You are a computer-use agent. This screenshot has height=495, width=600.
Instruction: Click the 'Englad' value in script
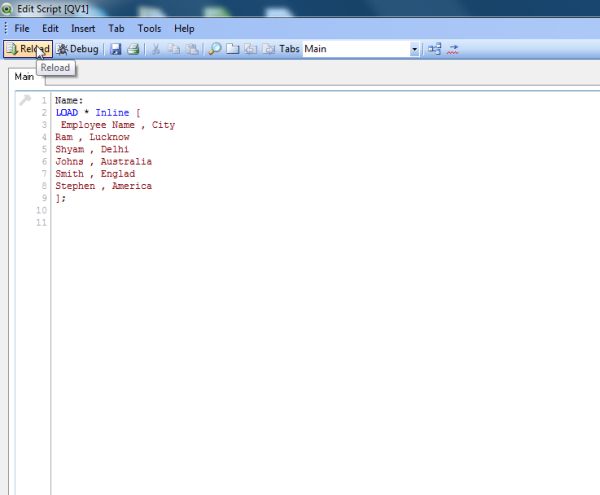tap(118, 174)
